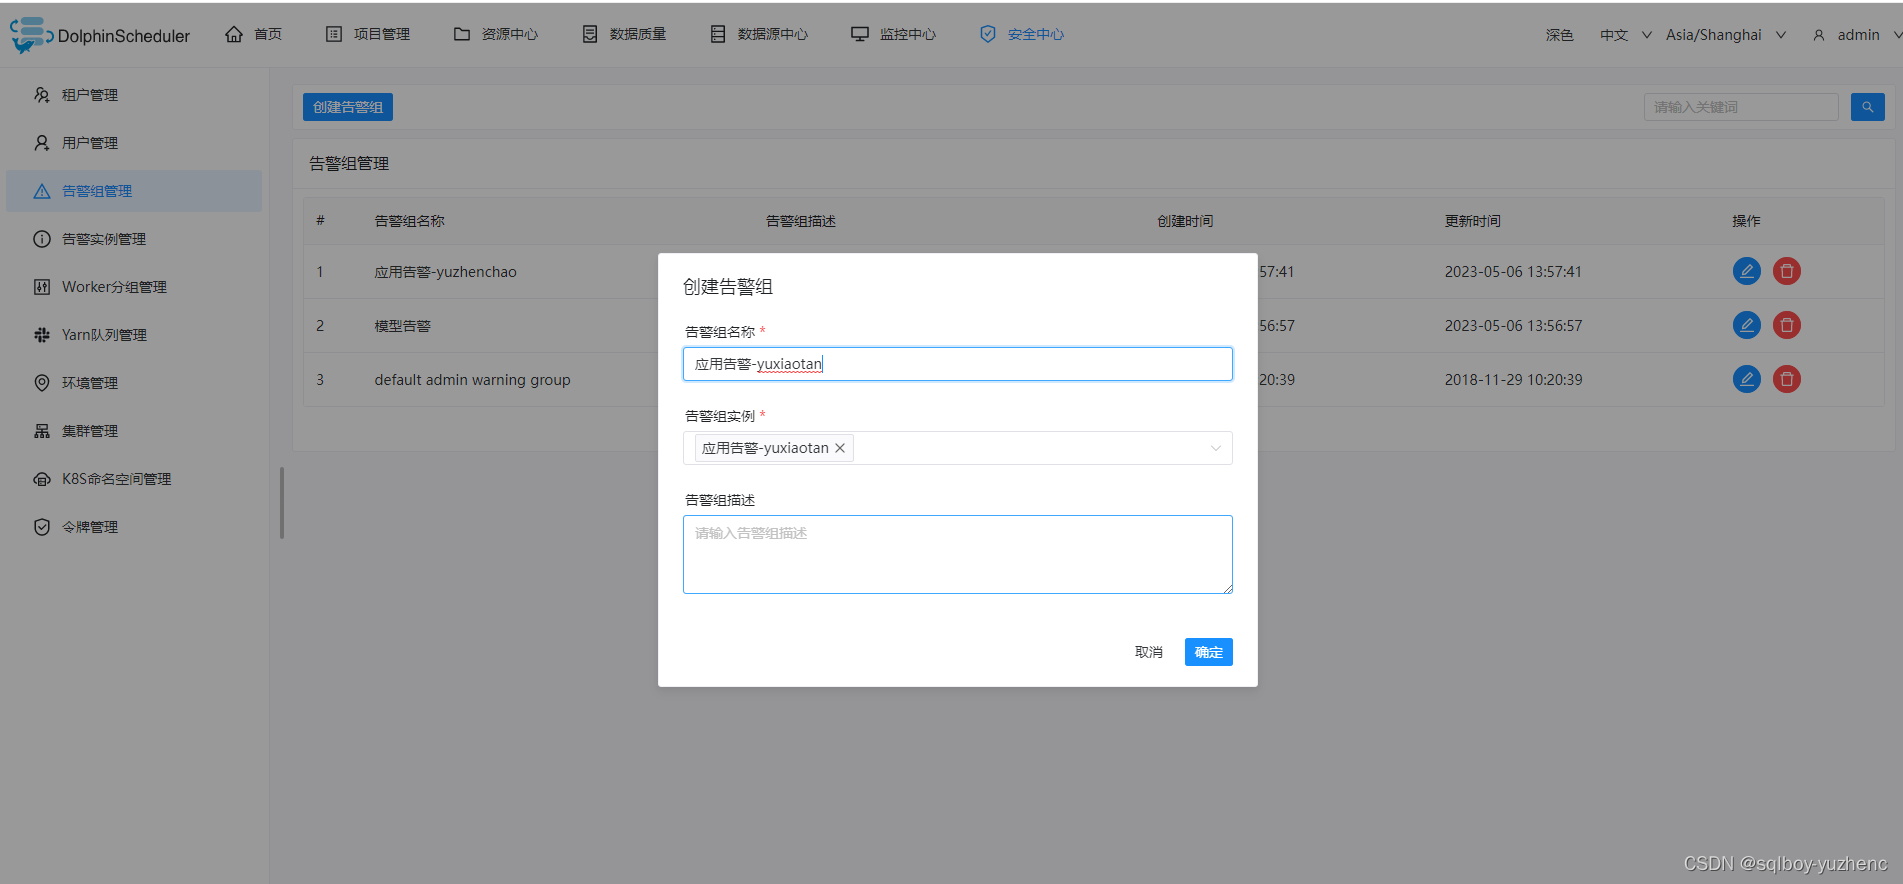Screen dimensions: 1903x884
Task: Open the 首页 home menu
Action: pyautogui.click(x=254, y=34)
